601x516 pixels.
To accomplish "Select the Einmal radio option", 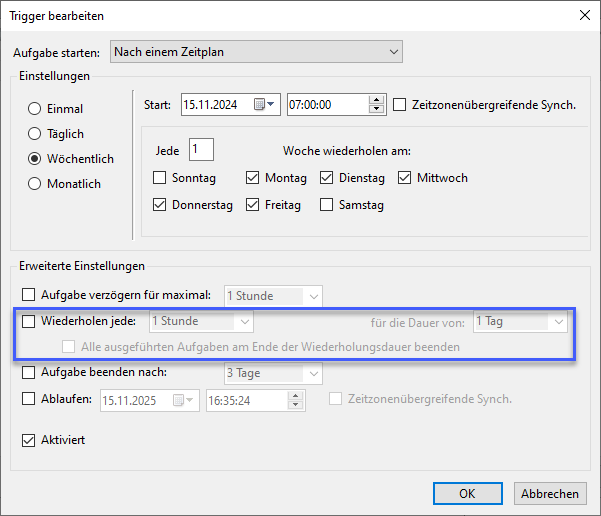I will coord(34,109).
